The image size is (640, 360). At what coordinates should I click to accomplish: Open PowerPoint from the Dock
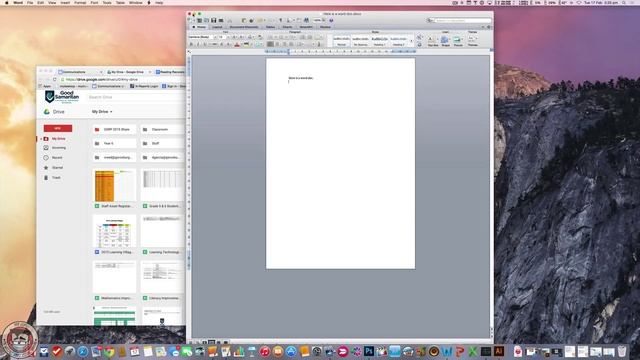point(460,351)
